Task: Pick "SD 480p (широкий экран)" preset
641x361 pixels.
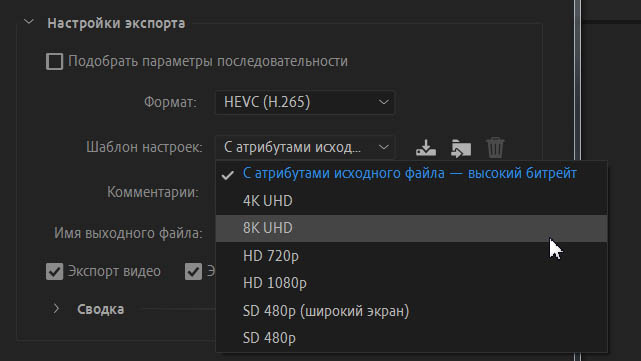Action: tap(411, 311)
